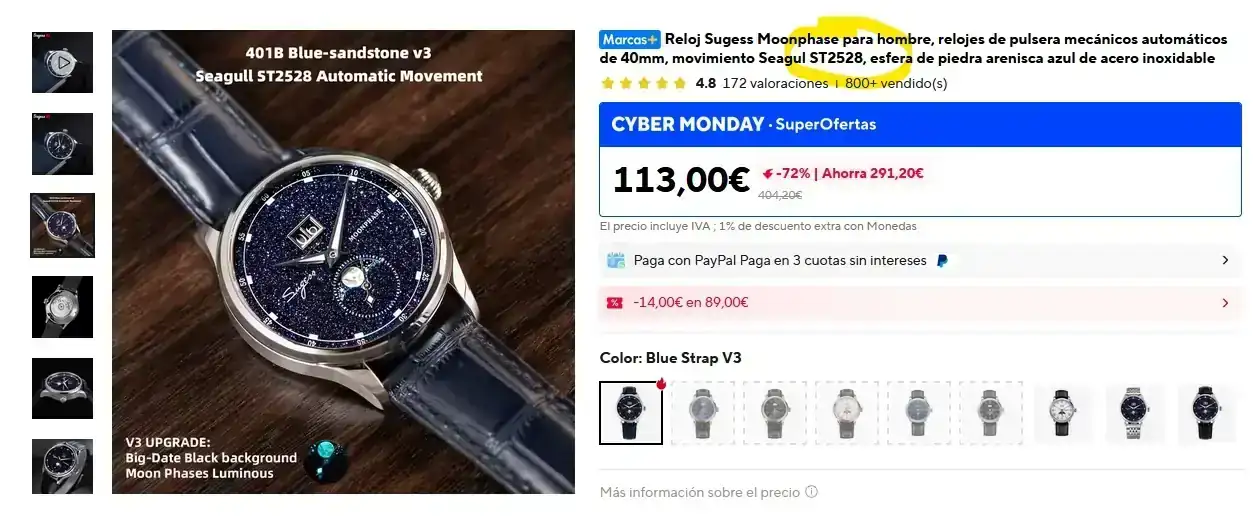
Task: Choose the last black strap variant
Action: click(1207, 413)
